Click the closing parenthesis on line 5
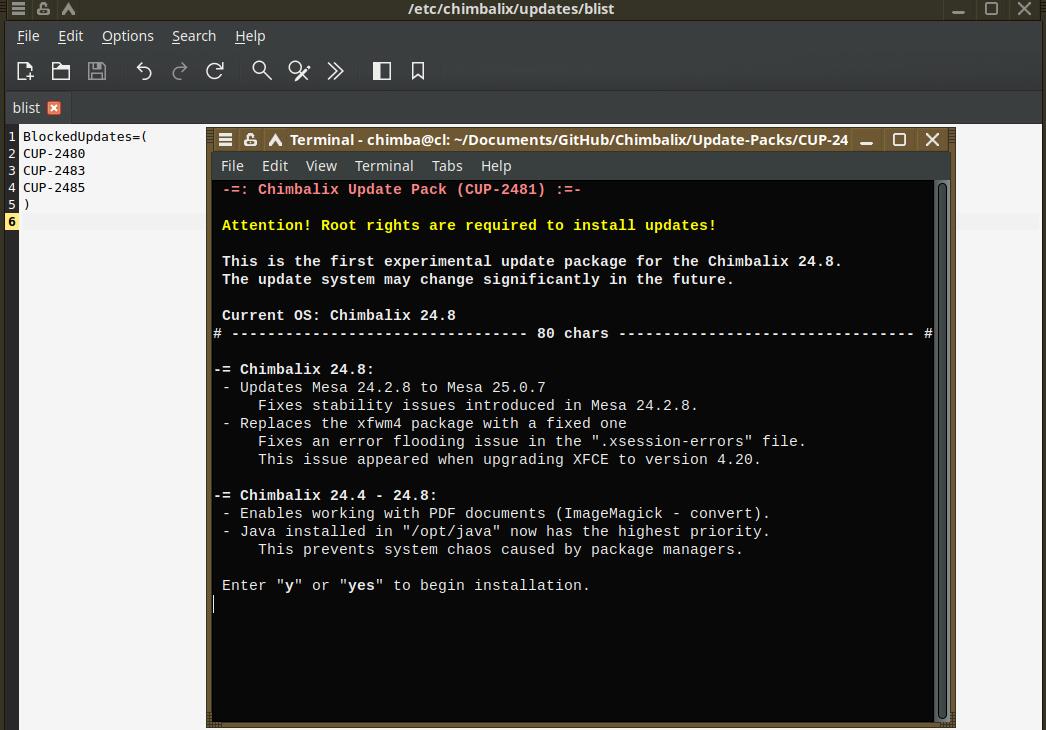The height and width of the screenshot is (730, 1046). coord(27,205)
